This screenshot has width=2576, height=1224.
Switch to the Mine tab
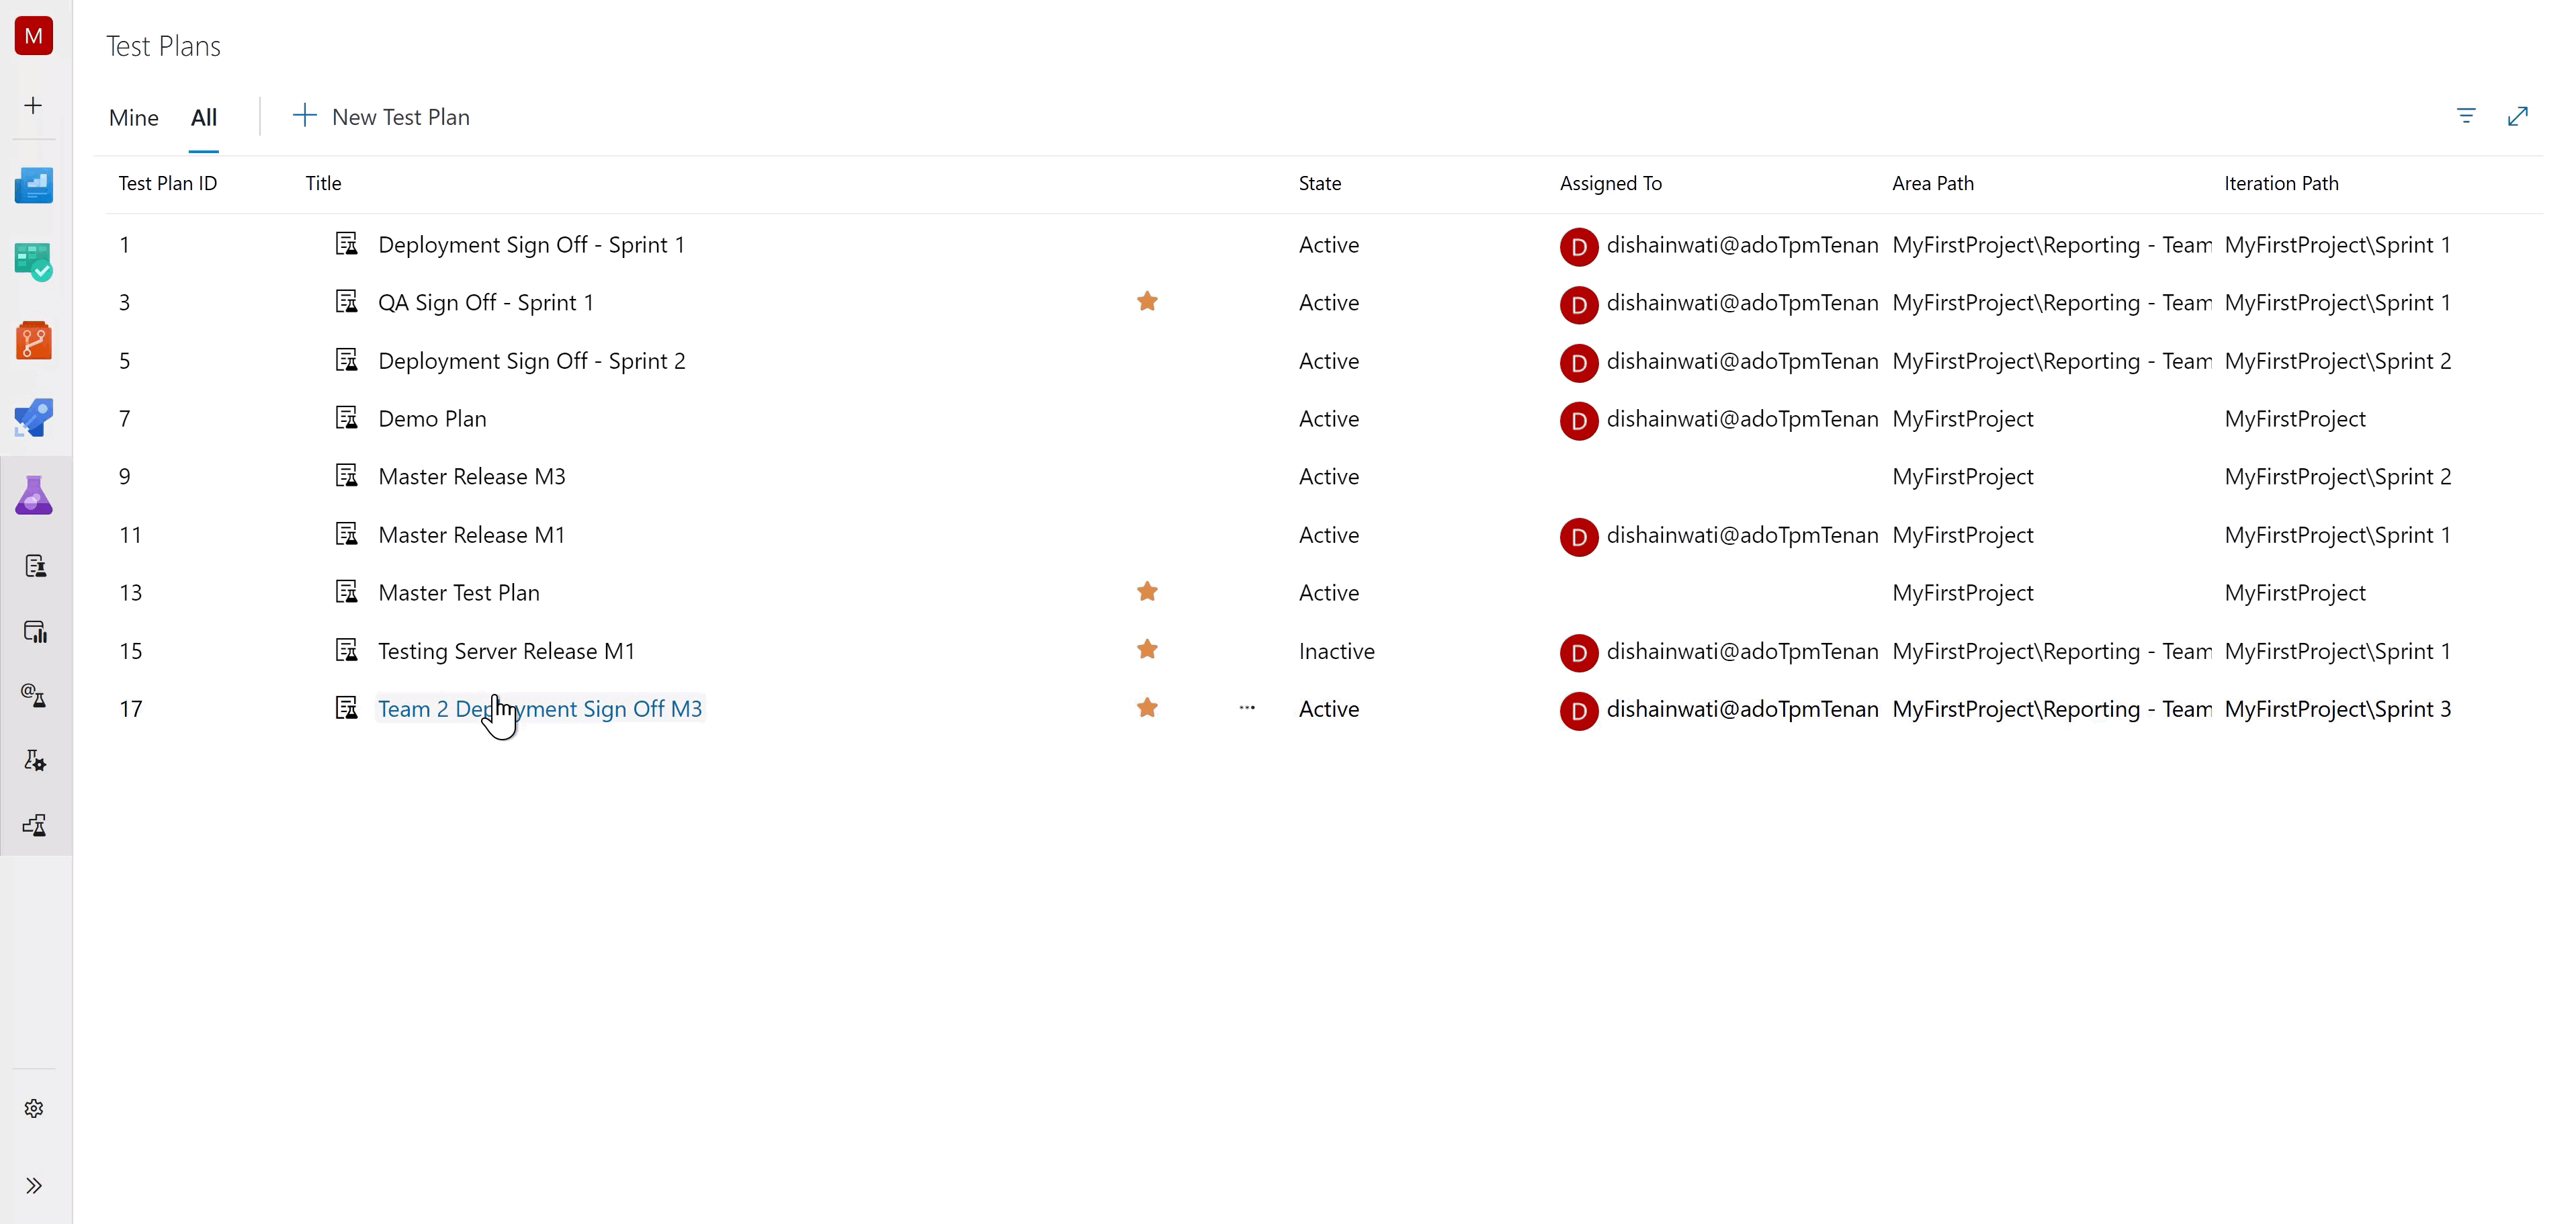[133, 117]
